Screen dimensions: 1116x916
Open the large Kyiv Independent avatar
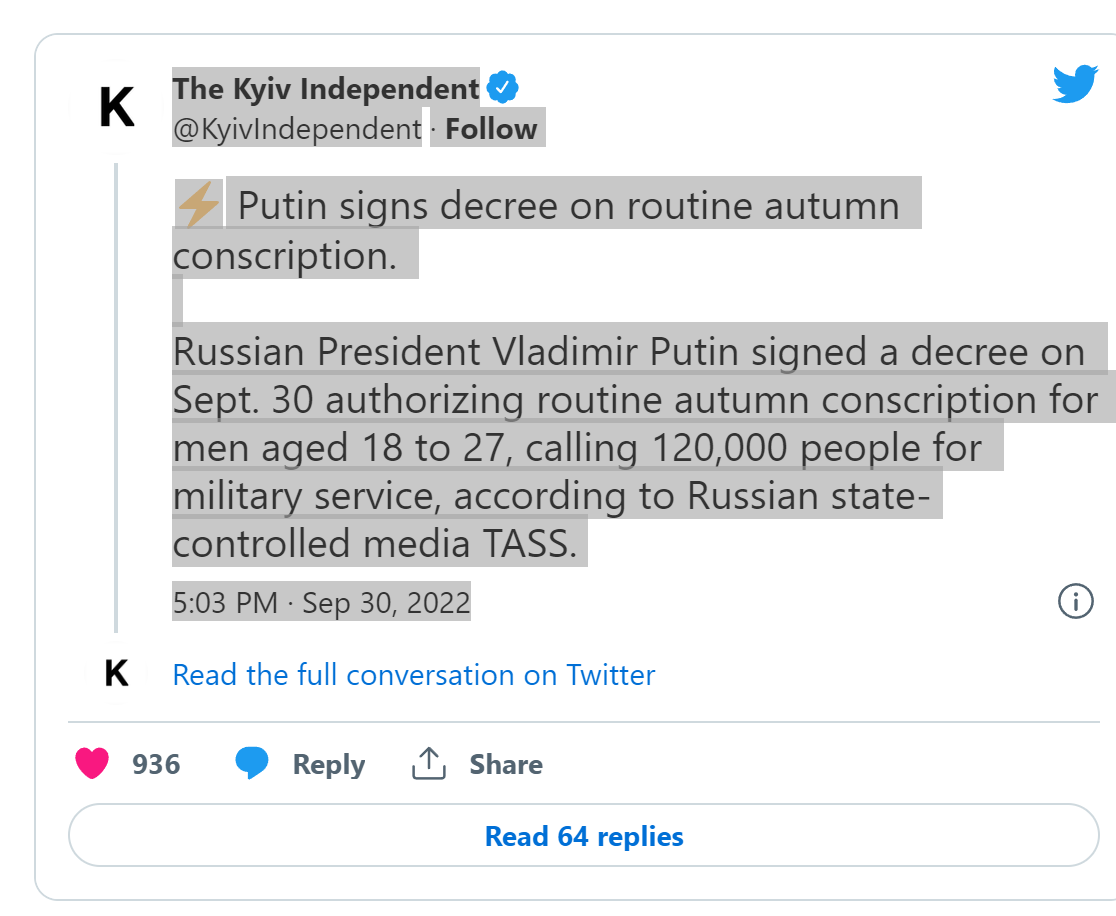117,107
